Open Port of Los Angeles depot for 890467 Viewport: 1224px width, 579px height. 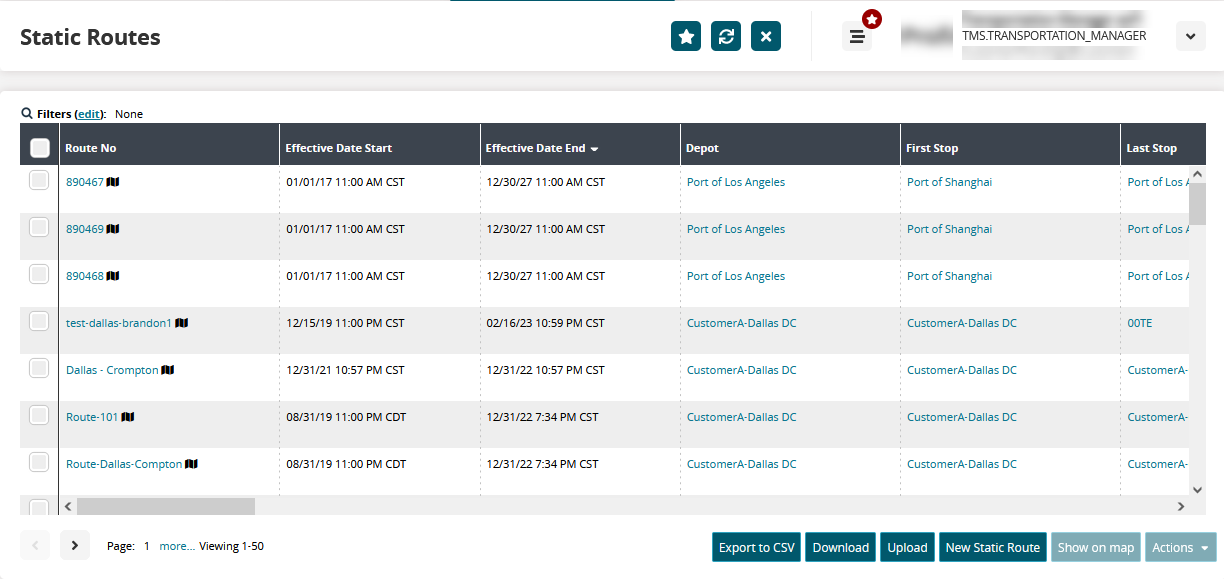click(736, 182)
